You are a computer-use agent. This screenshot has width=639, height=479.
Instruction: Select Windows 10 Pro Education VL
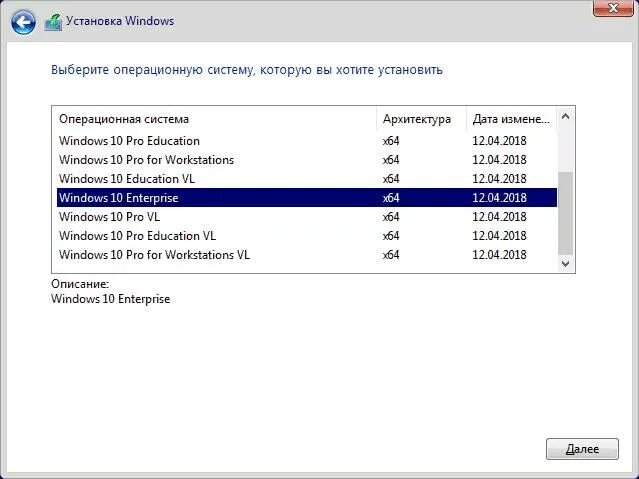tap(307, 236)
